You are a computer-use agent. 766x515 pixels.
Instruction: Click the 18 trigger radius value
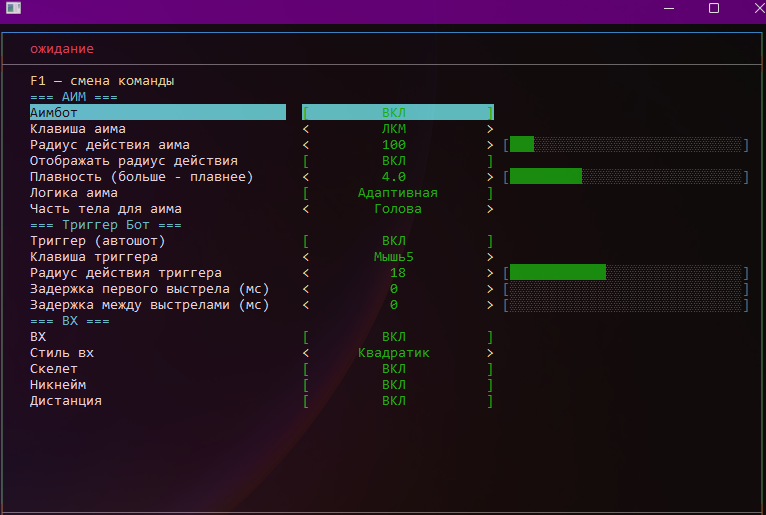pyautogui.click(x=398, y=273)
